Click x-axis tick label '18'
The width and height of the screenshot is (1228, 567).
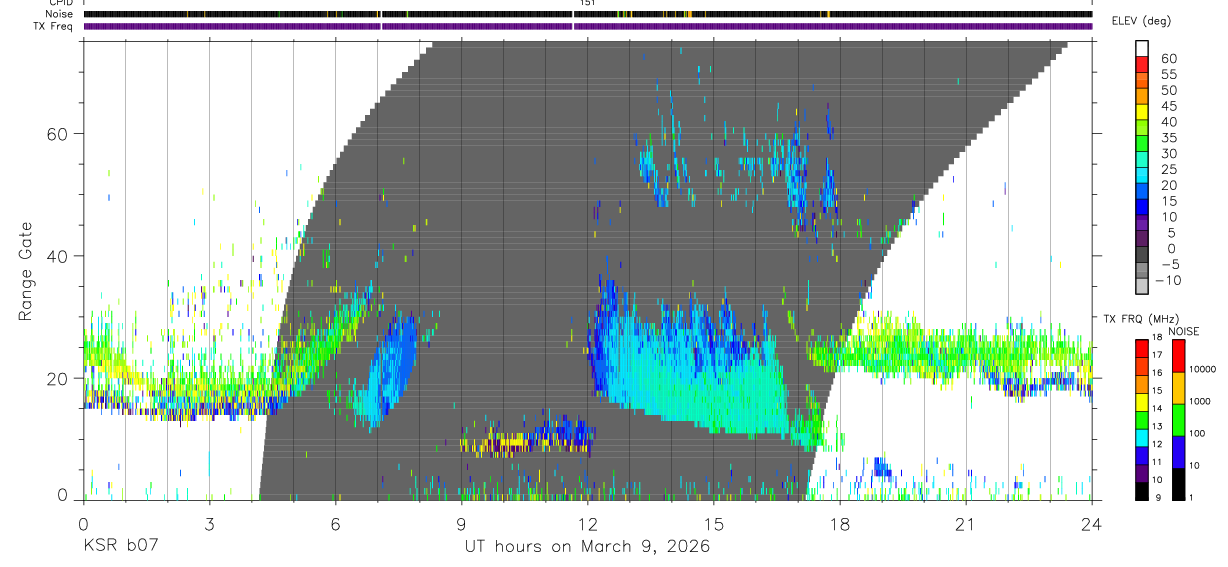tap(840, 523)
